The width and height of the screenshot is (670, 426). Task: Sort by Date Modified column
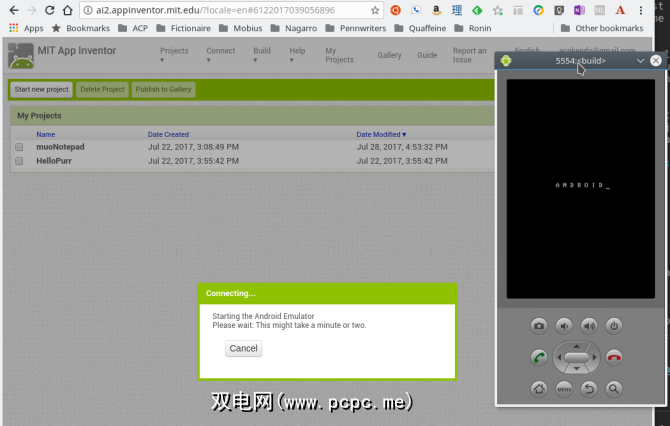click(381, 134)
